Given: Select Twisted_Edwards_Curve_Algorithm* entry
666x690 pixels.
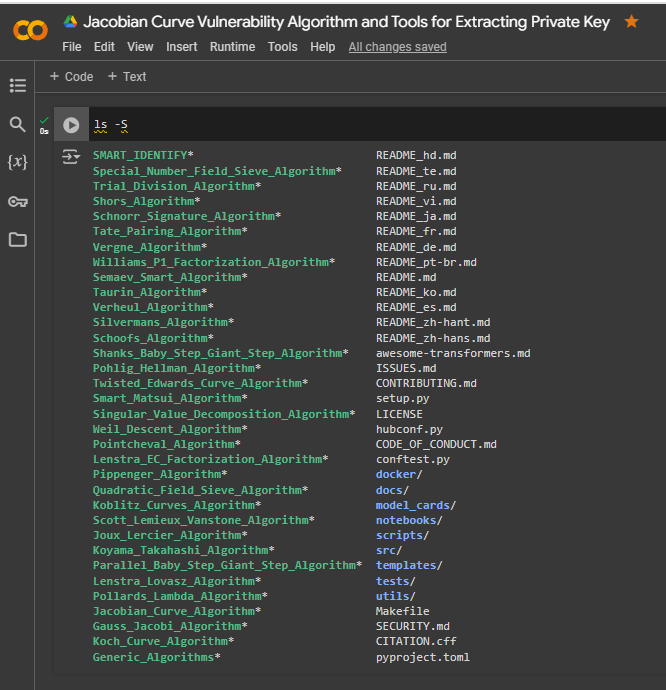Looking at the screenshot, I should [200, 383].
